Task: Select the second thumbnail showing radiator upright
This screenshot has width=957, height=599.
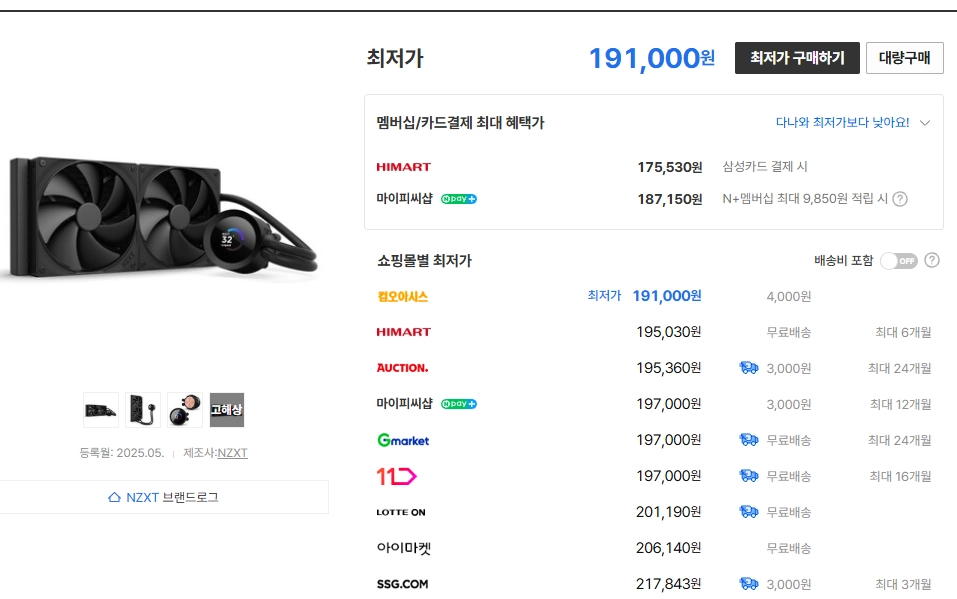Action: (x=143, y=410)
